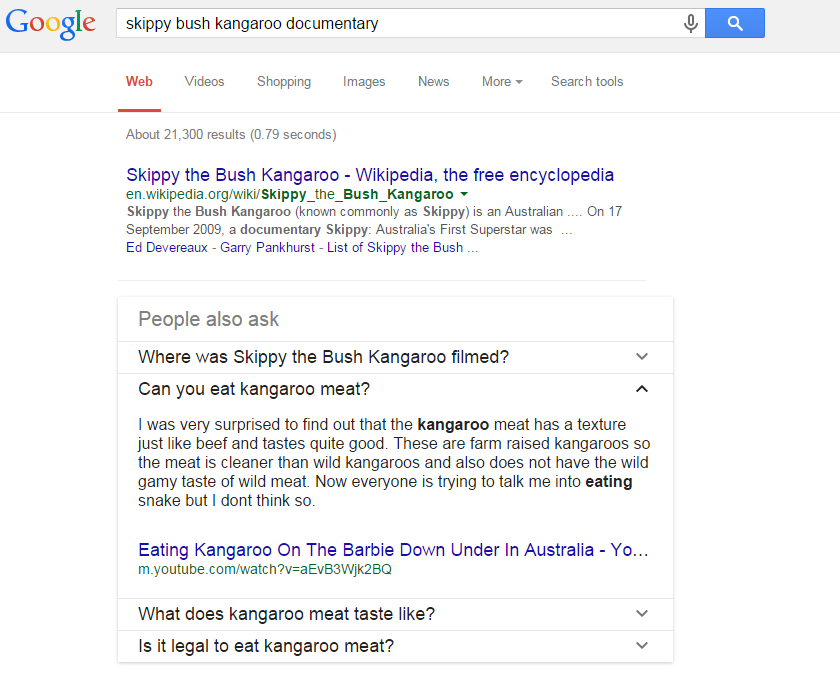The image size is (840, 673).
Task: Click the Google logo
Action: 51,24
